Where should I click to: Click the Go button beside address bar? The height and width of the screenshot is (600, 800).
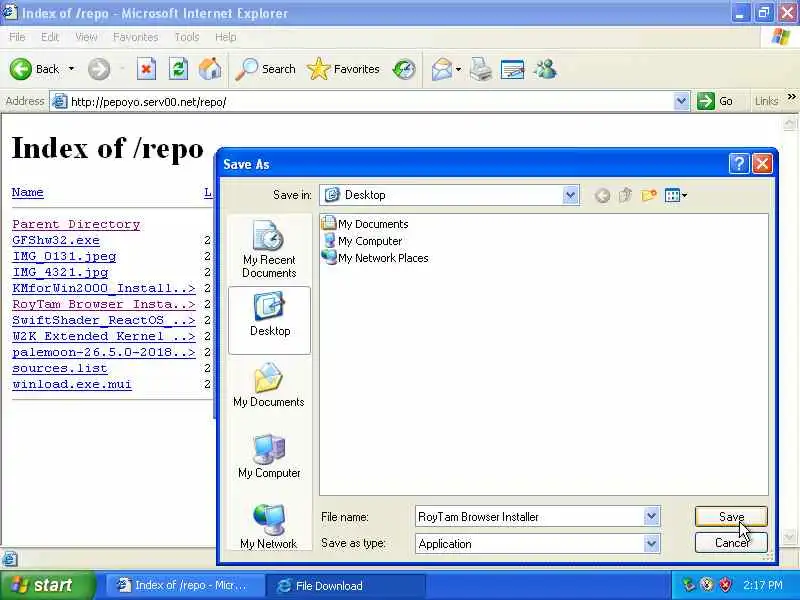[x=715, y=102]
